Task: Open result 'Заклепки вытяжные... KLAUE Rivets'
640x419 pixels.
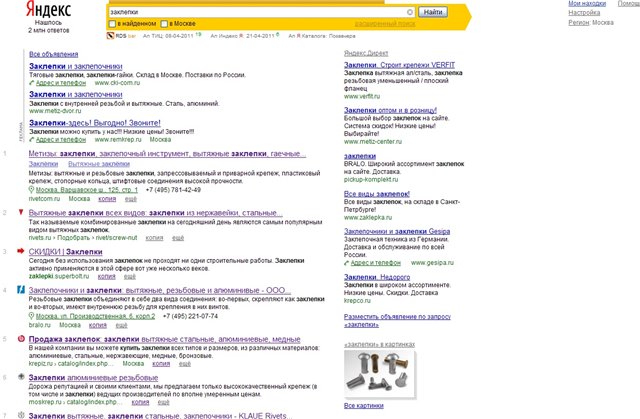Action: (x=160, y=416)
